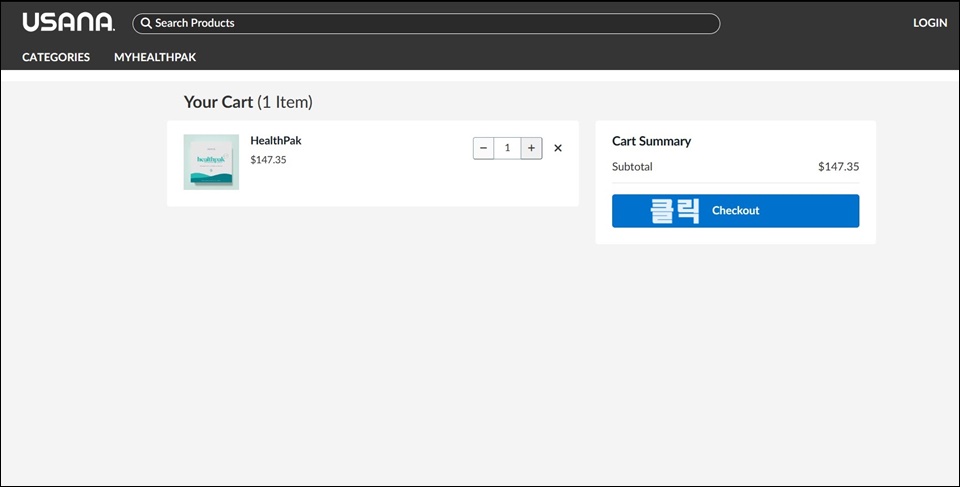This screenshot has width=960, height=487.
Task: Go to MYHEALTHPAK in the navigation
Action: coord(155,57)
